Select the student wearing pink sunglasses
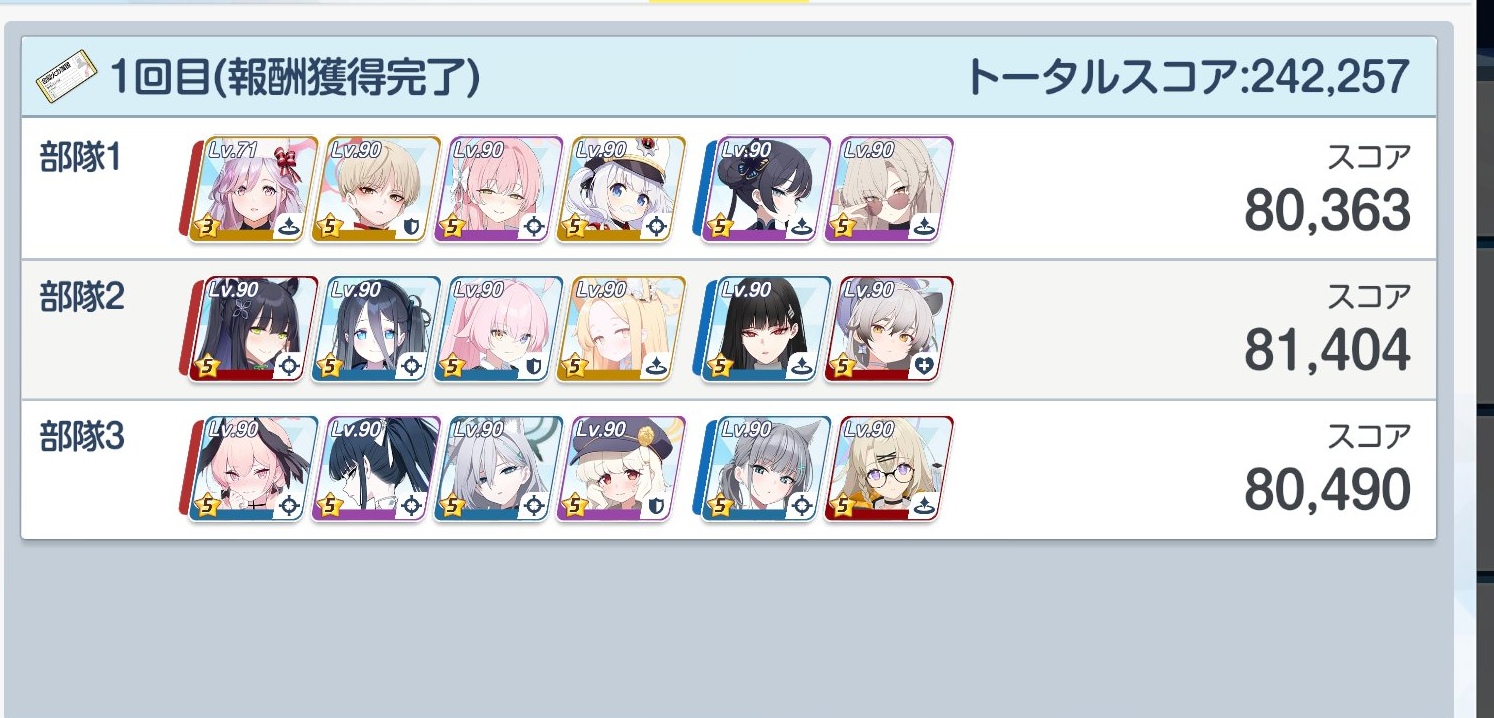Image resolution: width=1494 pixels, height=718 pixels. (888, 190)
